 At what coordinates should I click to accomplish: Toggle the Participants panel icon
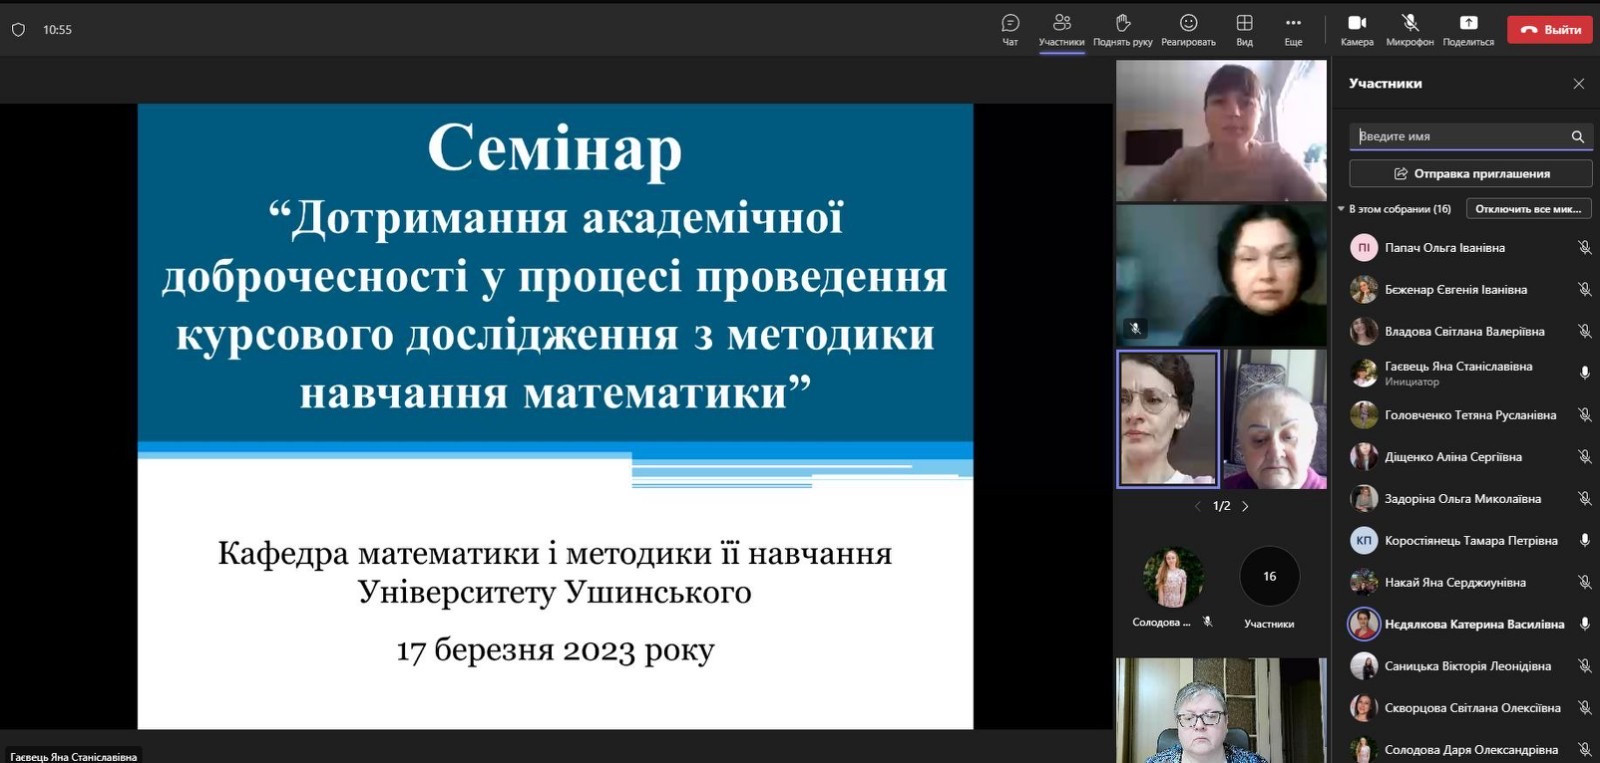1061,24
